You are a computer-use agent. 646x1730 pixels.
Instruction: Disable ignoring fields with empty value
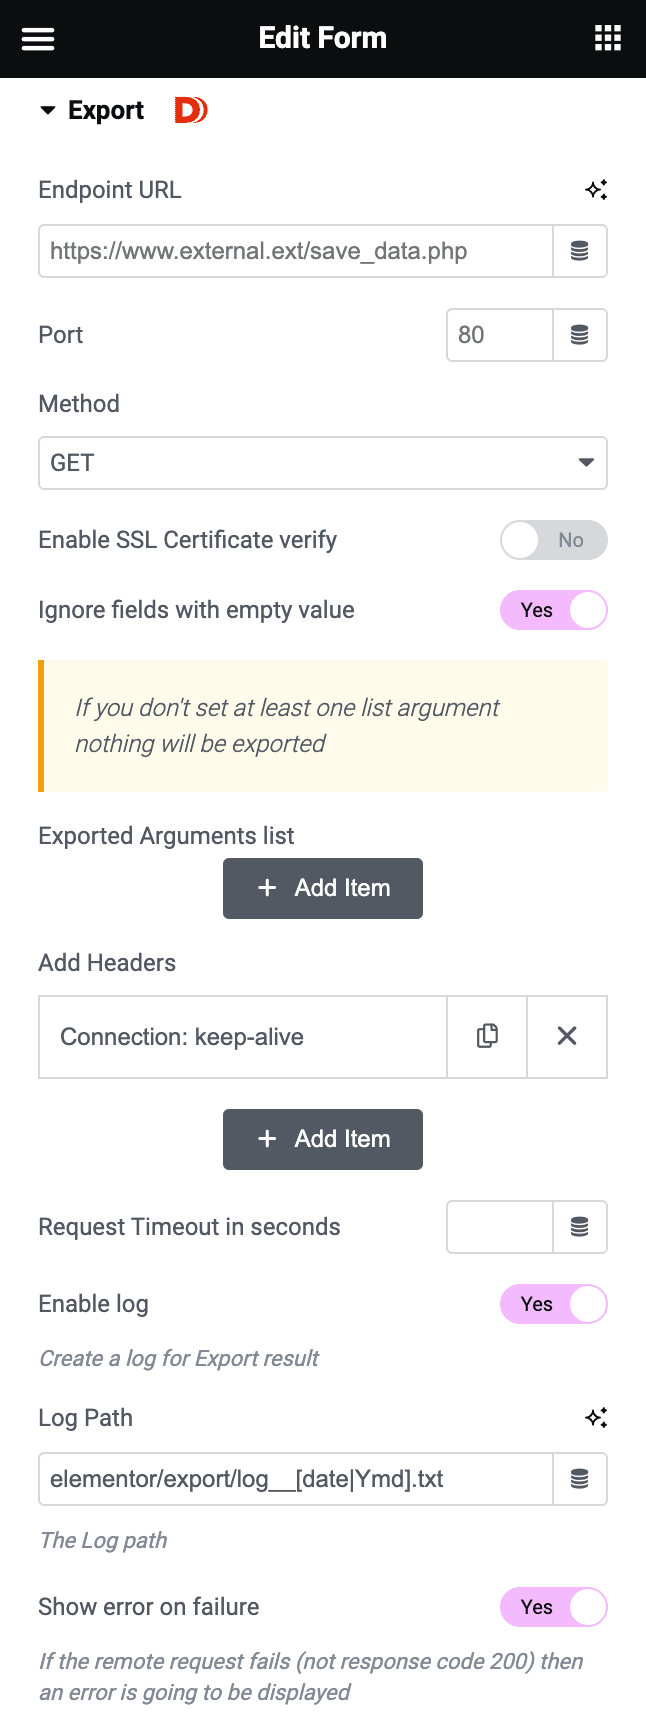pyautogui.click(x=554, y=610)
